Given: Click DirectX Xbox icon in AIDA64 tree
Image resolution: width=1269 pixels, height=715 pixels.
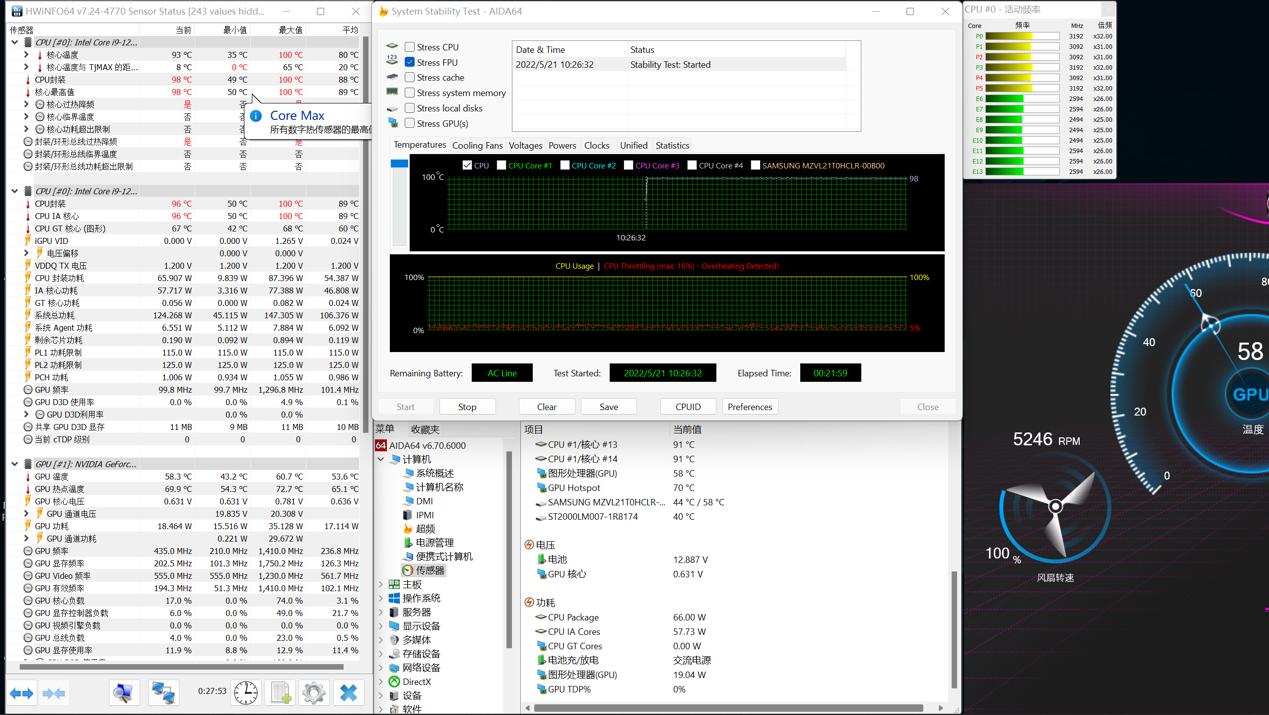Looking at the screenshot, I should click(x=394, y=682).
